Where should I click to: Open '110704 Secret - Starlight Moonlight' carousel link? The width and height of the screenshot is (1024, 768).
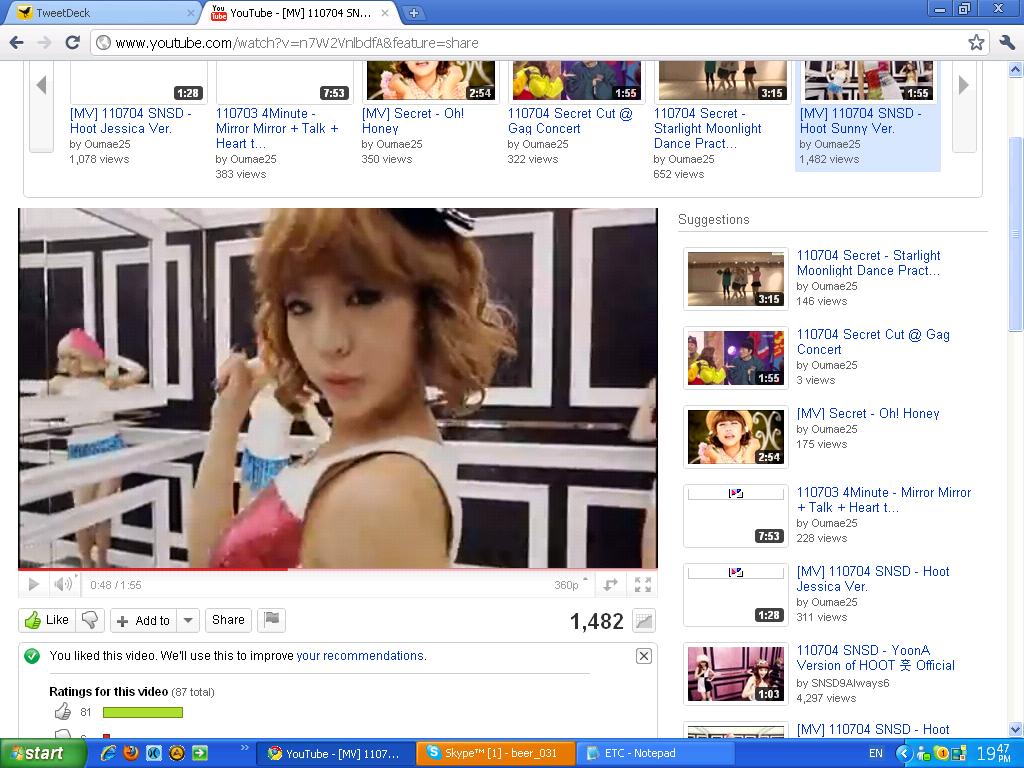tap(708, 128)
